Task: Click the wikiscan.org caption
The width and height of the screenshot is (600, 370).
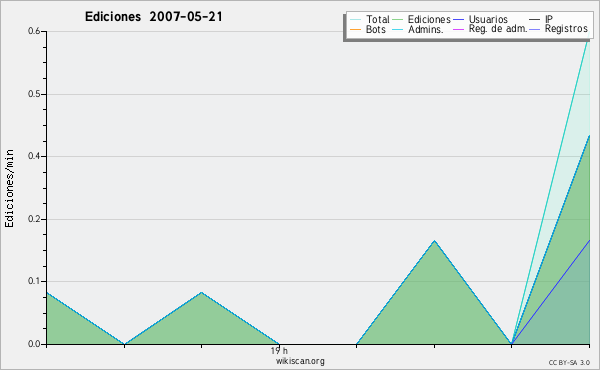Action: tap(300, 361)
